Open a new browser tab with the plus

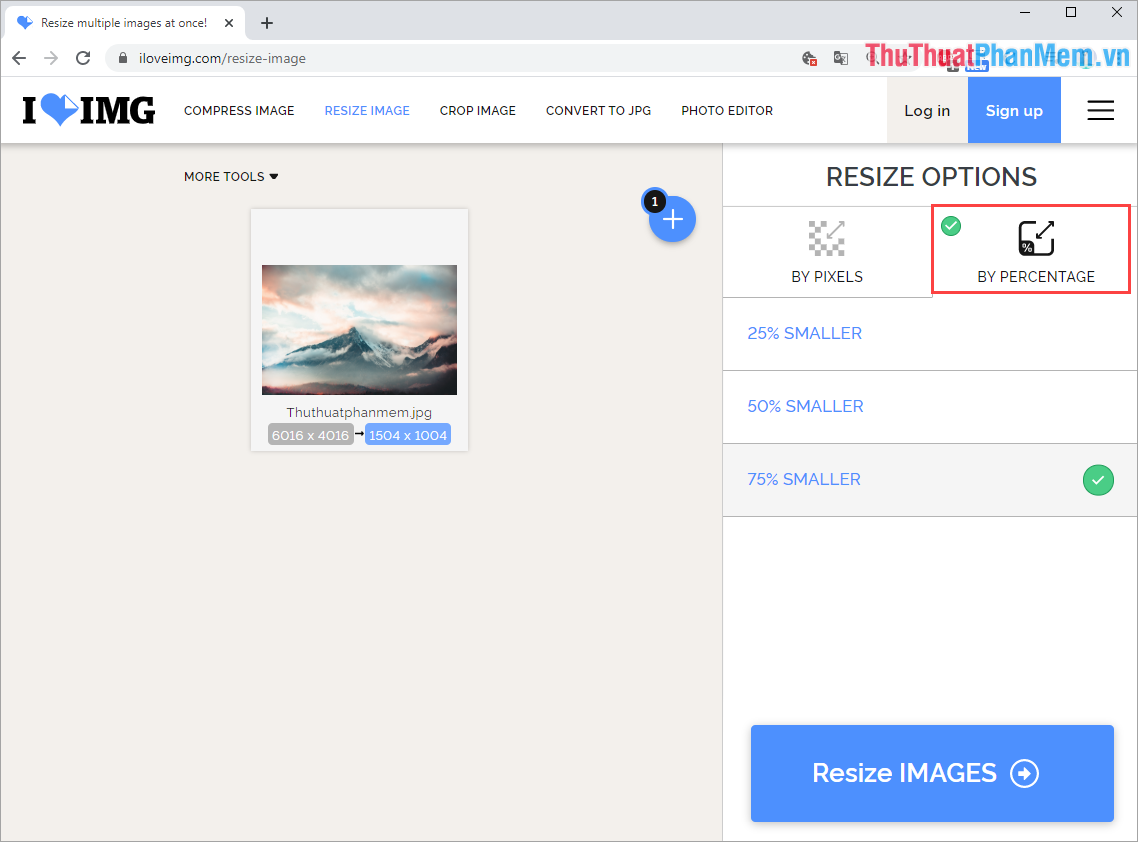[266, 22]
